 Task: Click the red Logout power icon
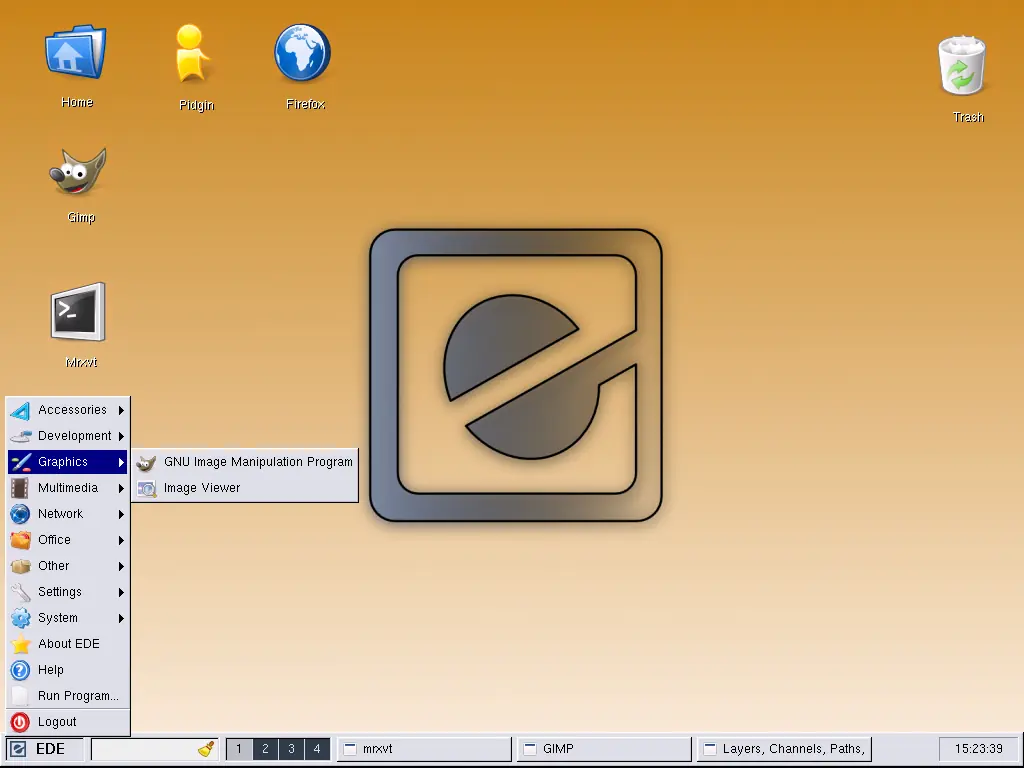click(20, 722)
